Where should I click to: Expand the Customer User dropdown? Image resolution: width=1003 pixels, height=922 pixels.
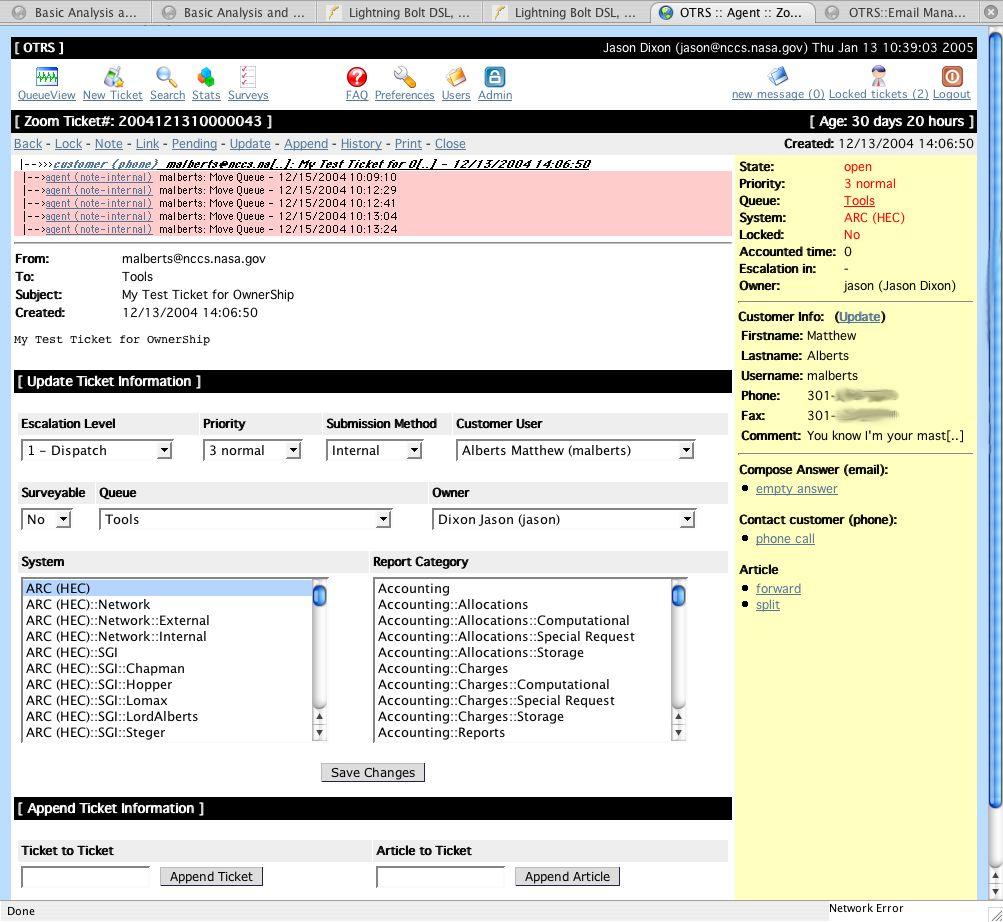575,450
